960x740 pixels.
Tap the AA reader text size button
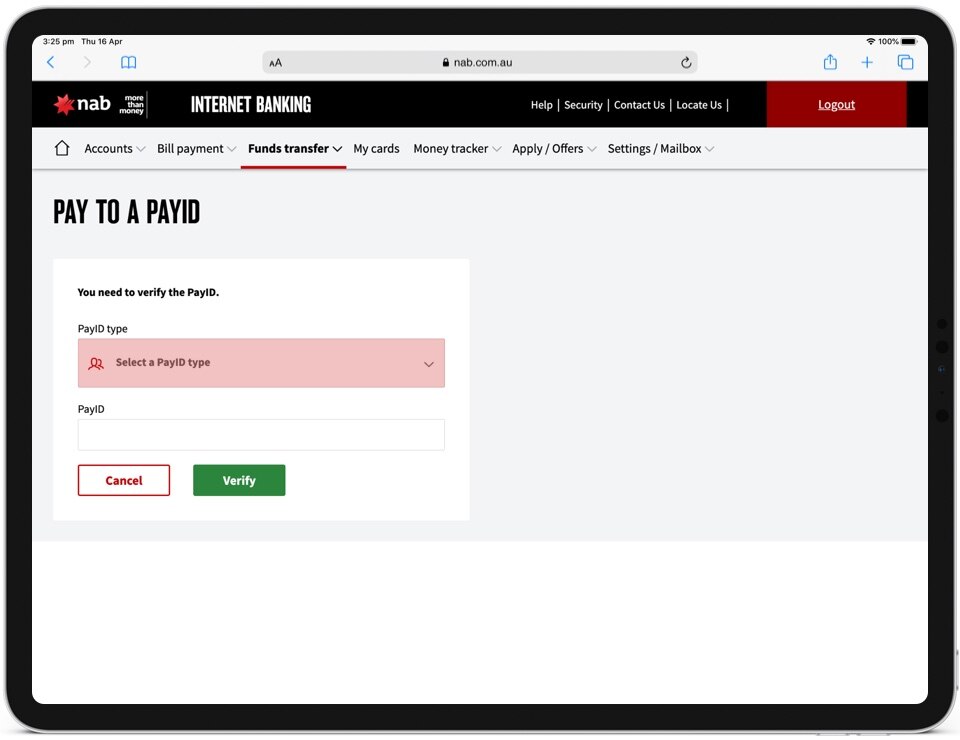point(276,62)
